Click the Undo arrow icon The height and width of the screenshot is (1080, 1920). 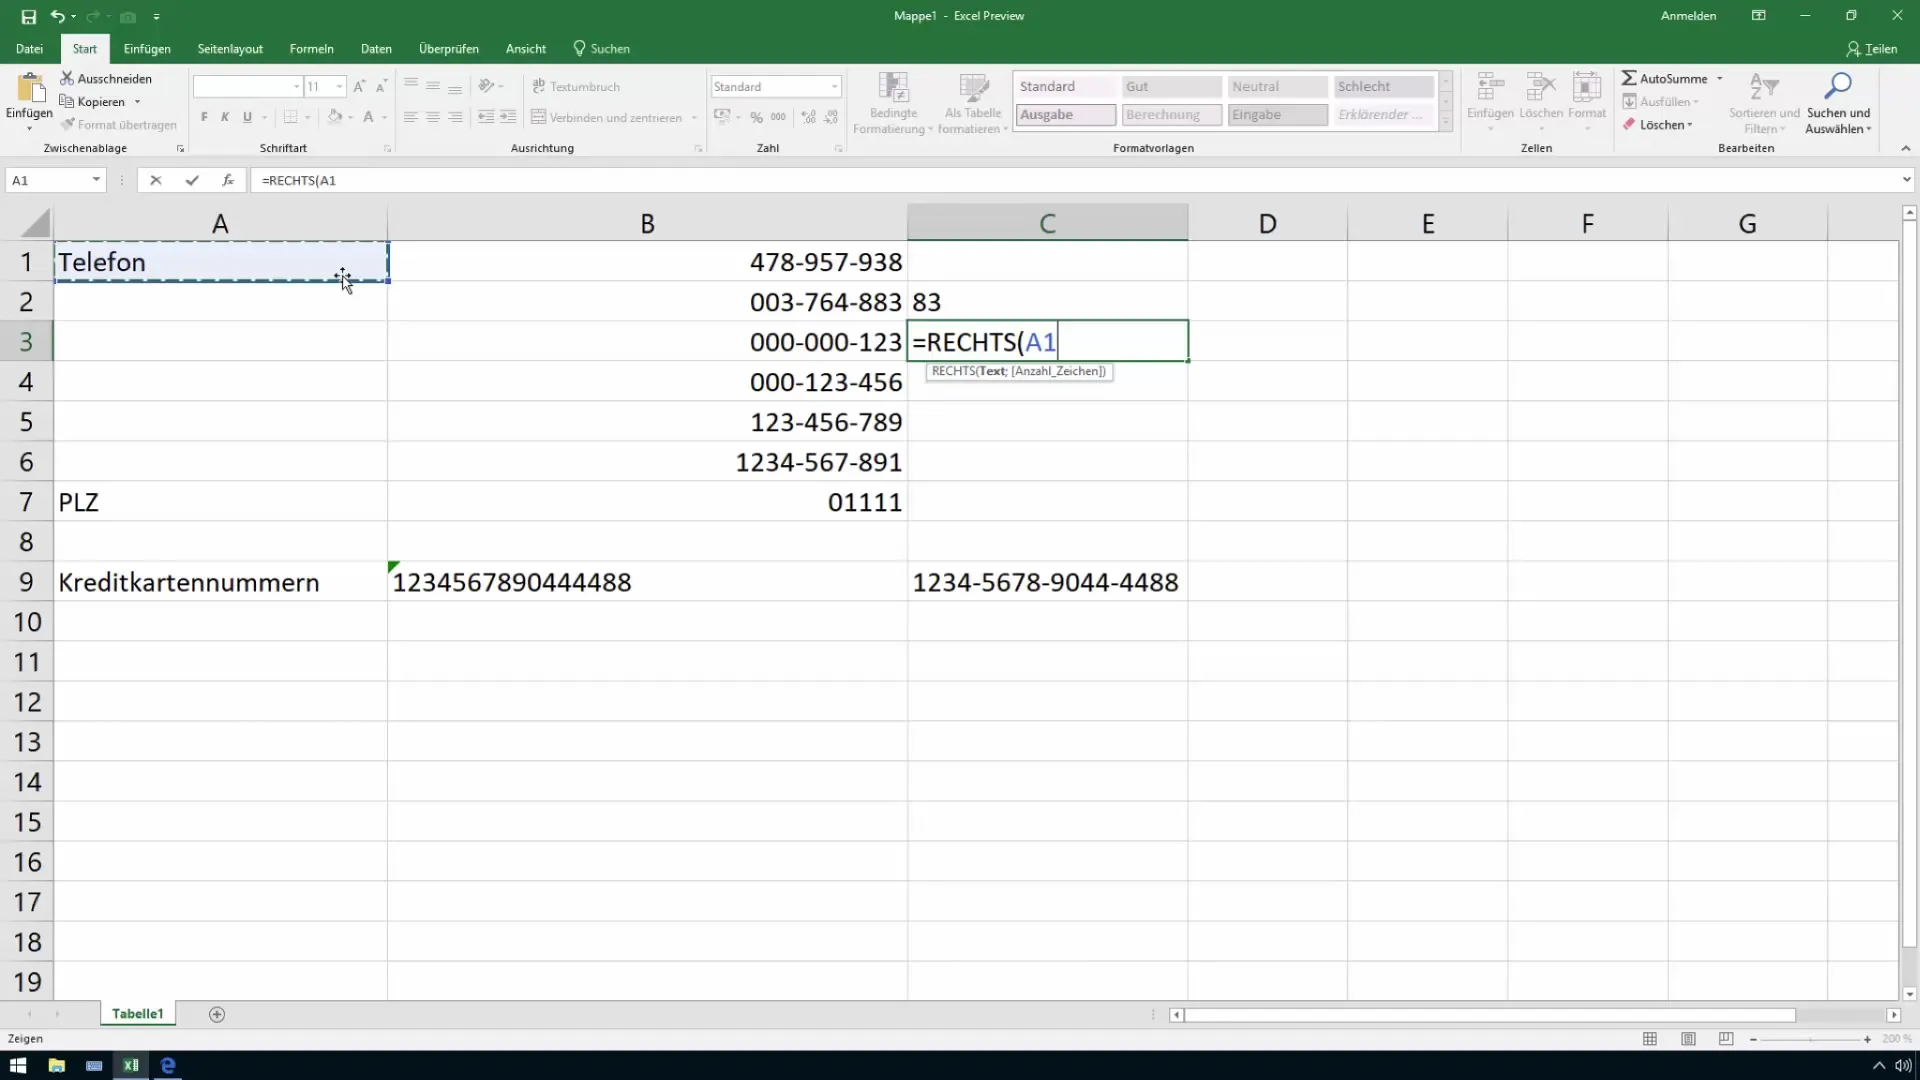click(x=57, y=16)
